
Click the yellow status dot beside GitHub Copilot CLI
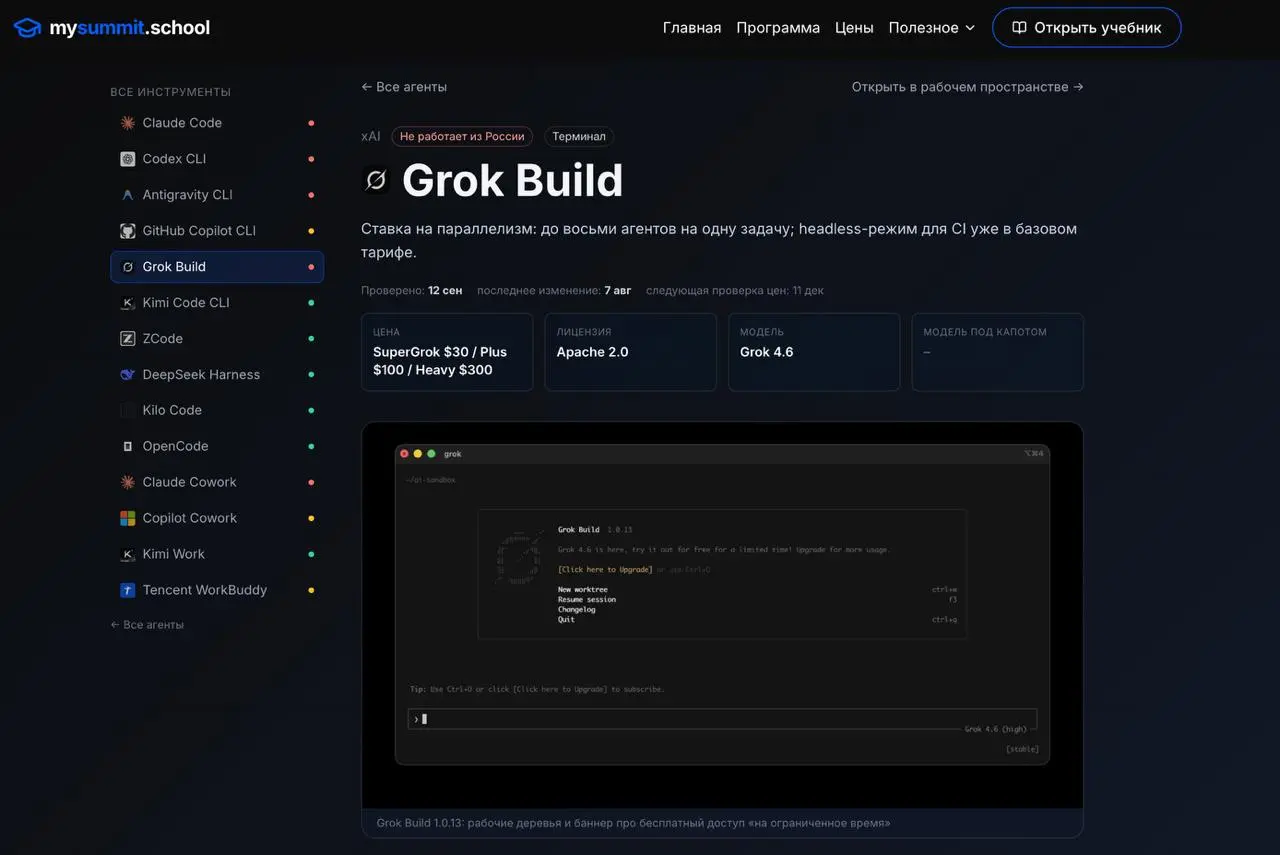coord(311,231)
